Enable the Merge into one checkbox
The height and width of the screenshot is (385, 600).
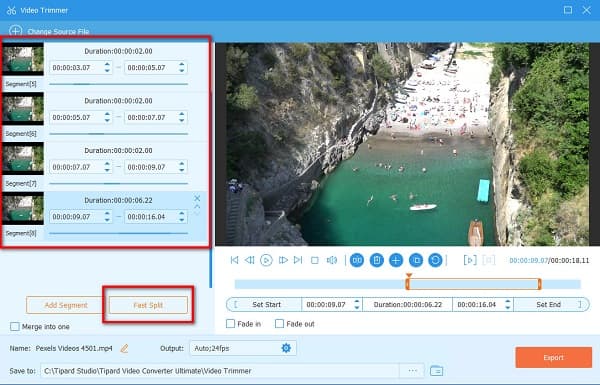15,326
